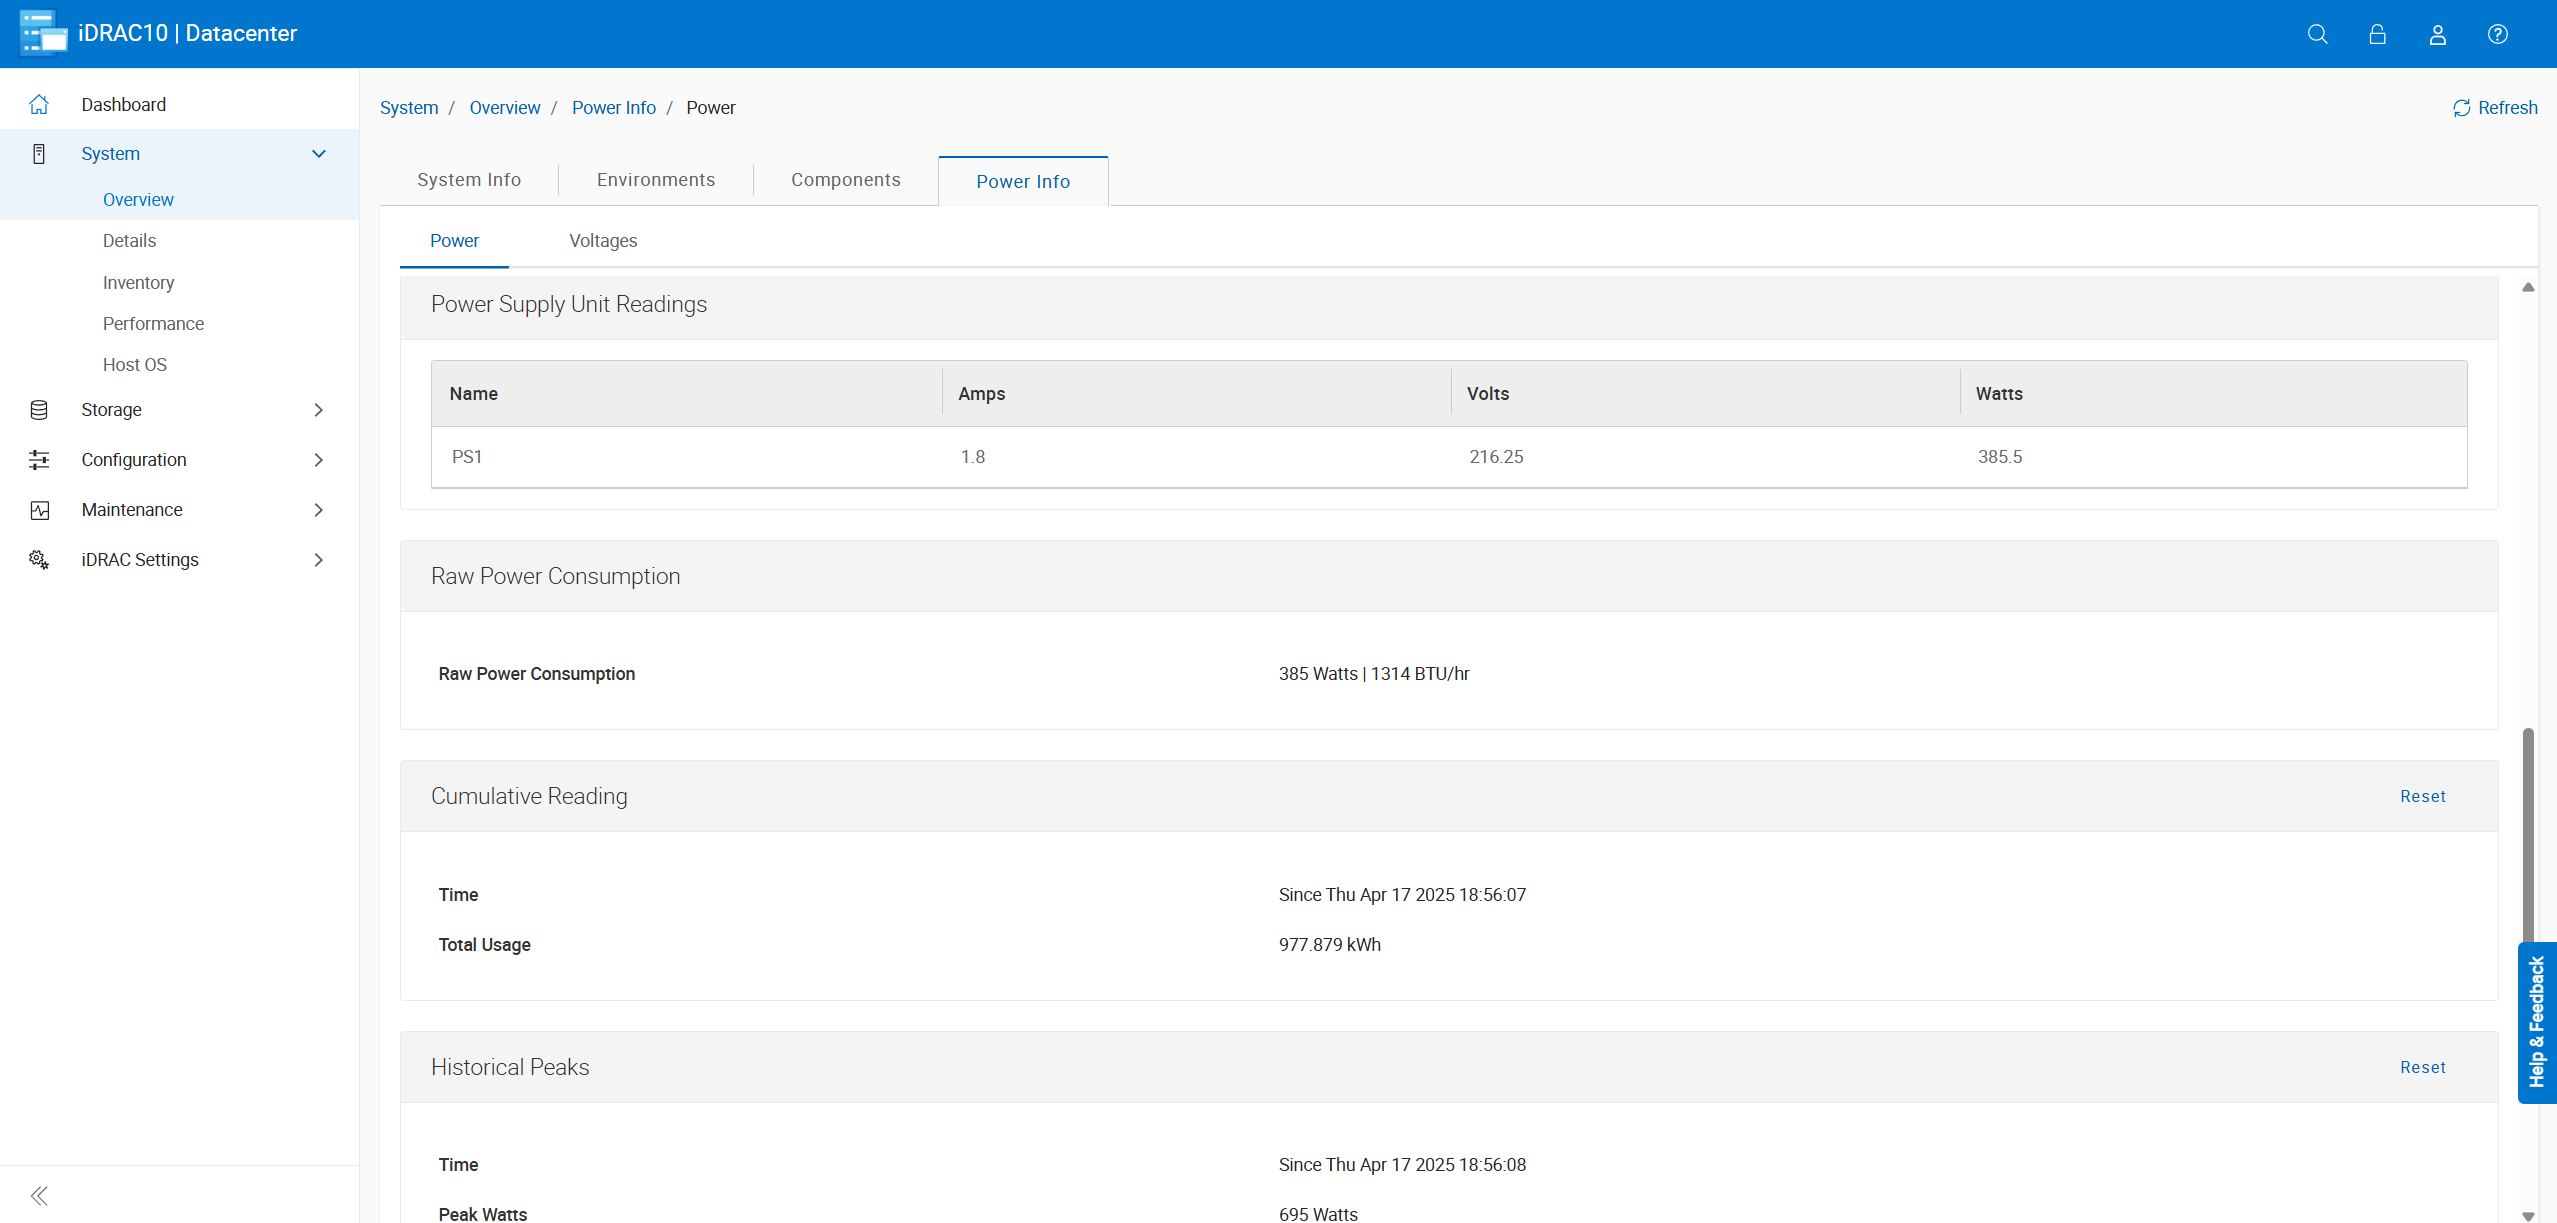Click the iDRAC Settings gear icon

pos(39,560)
